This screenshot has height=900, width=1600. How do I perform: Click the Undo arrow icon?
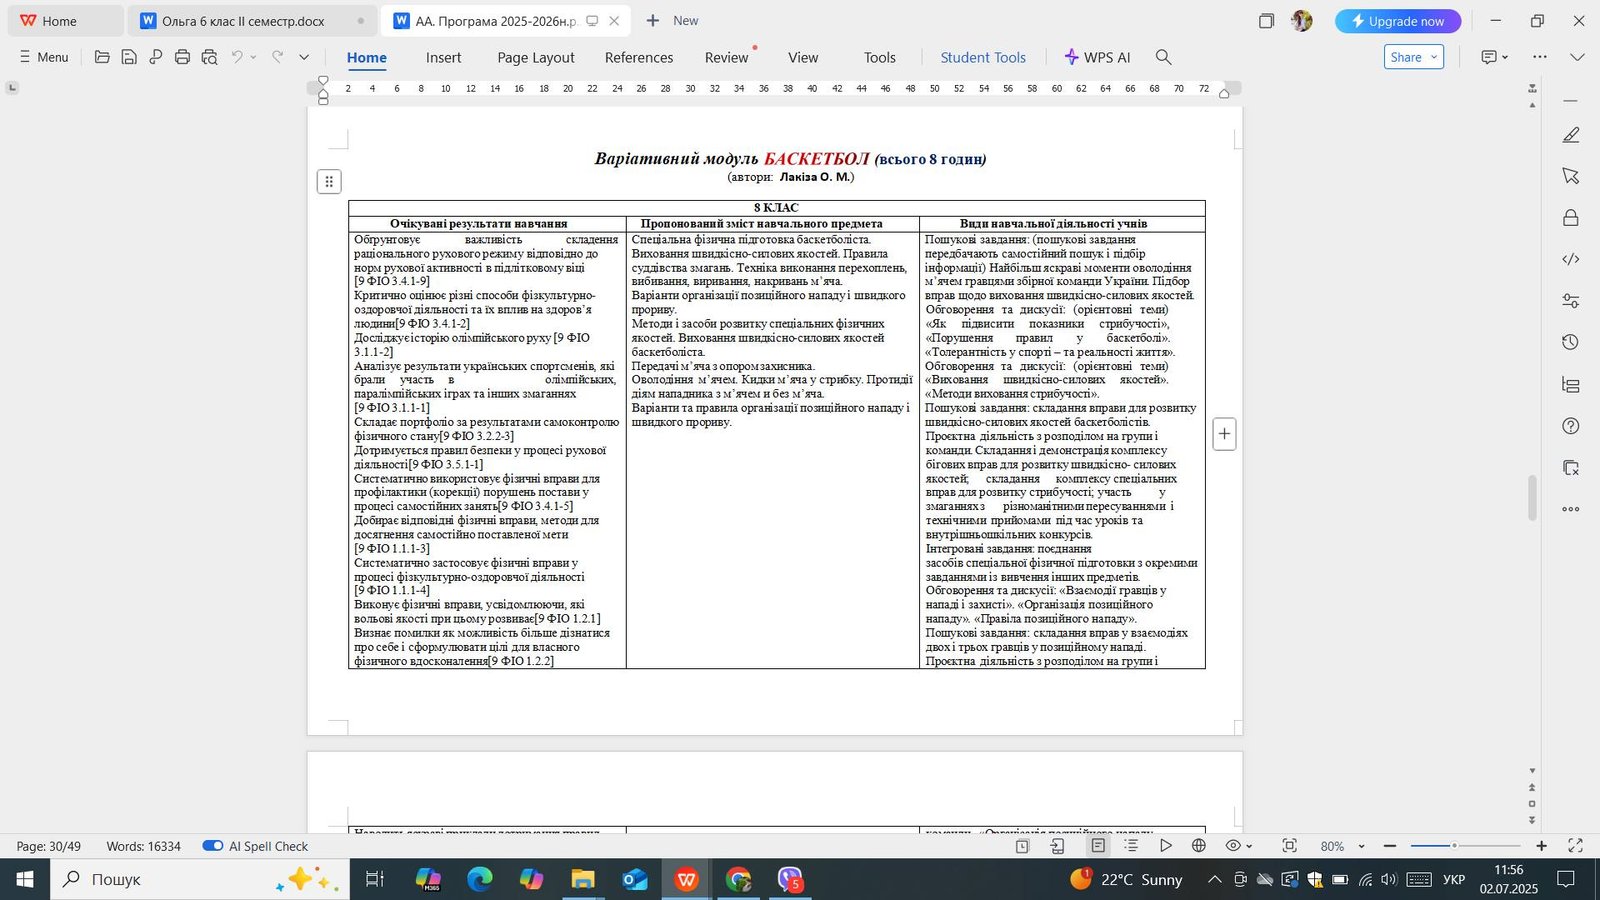[x=237, y=57]
